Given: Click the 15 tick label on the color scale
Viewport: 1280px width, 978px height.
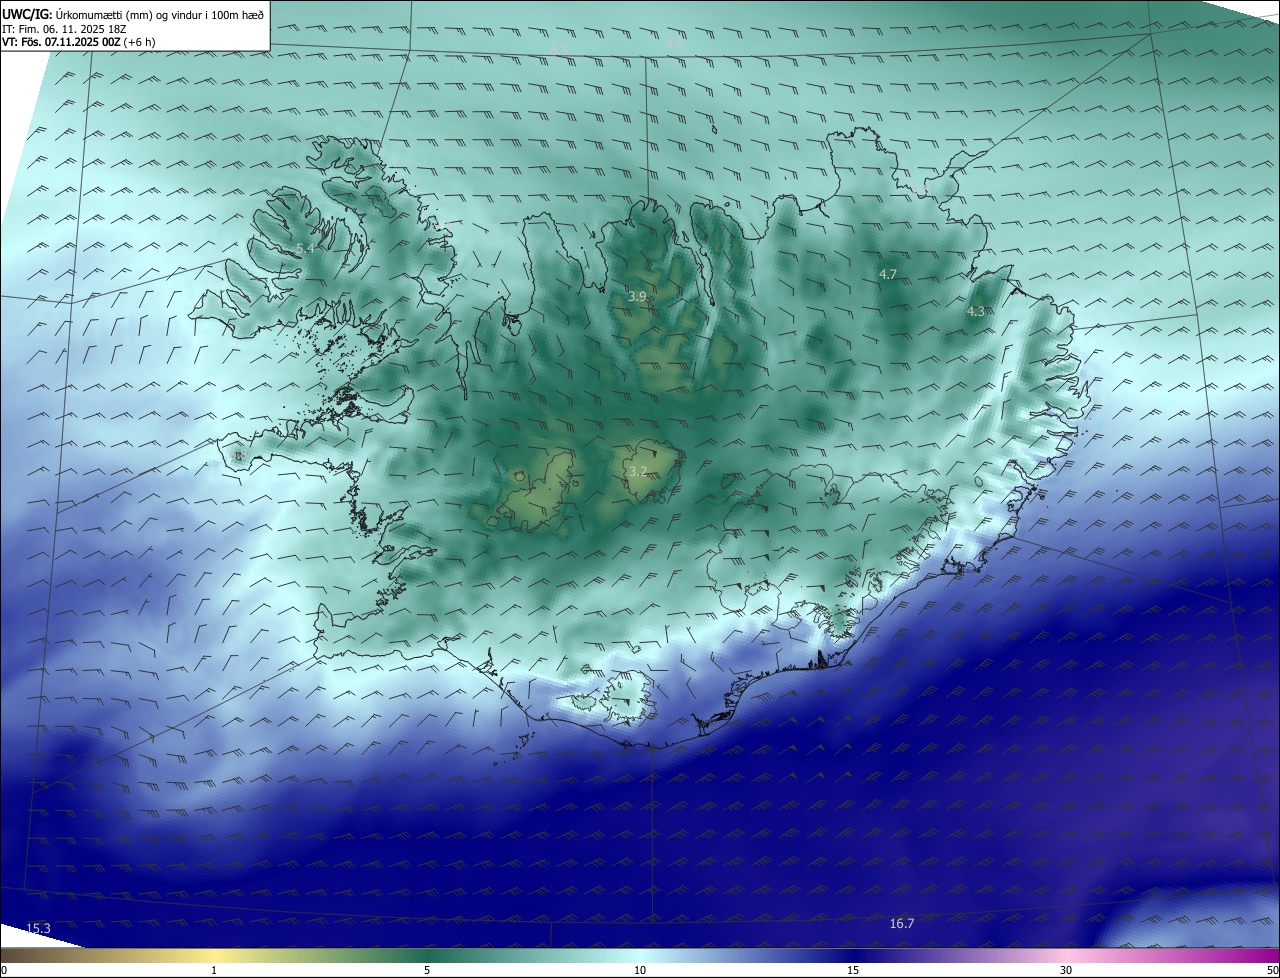Looking at the screenshot, I should tap(853, 970).
